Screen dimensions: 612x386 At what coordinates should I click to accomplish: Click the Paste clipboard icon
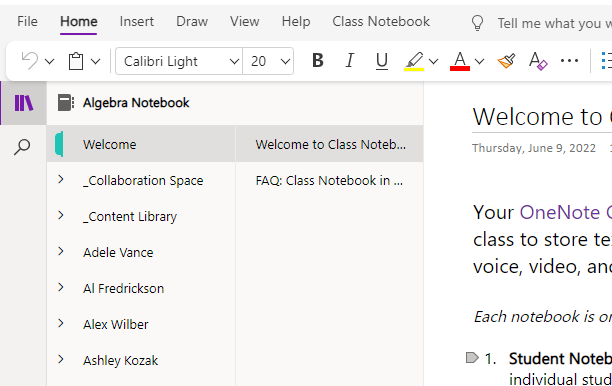76,61
